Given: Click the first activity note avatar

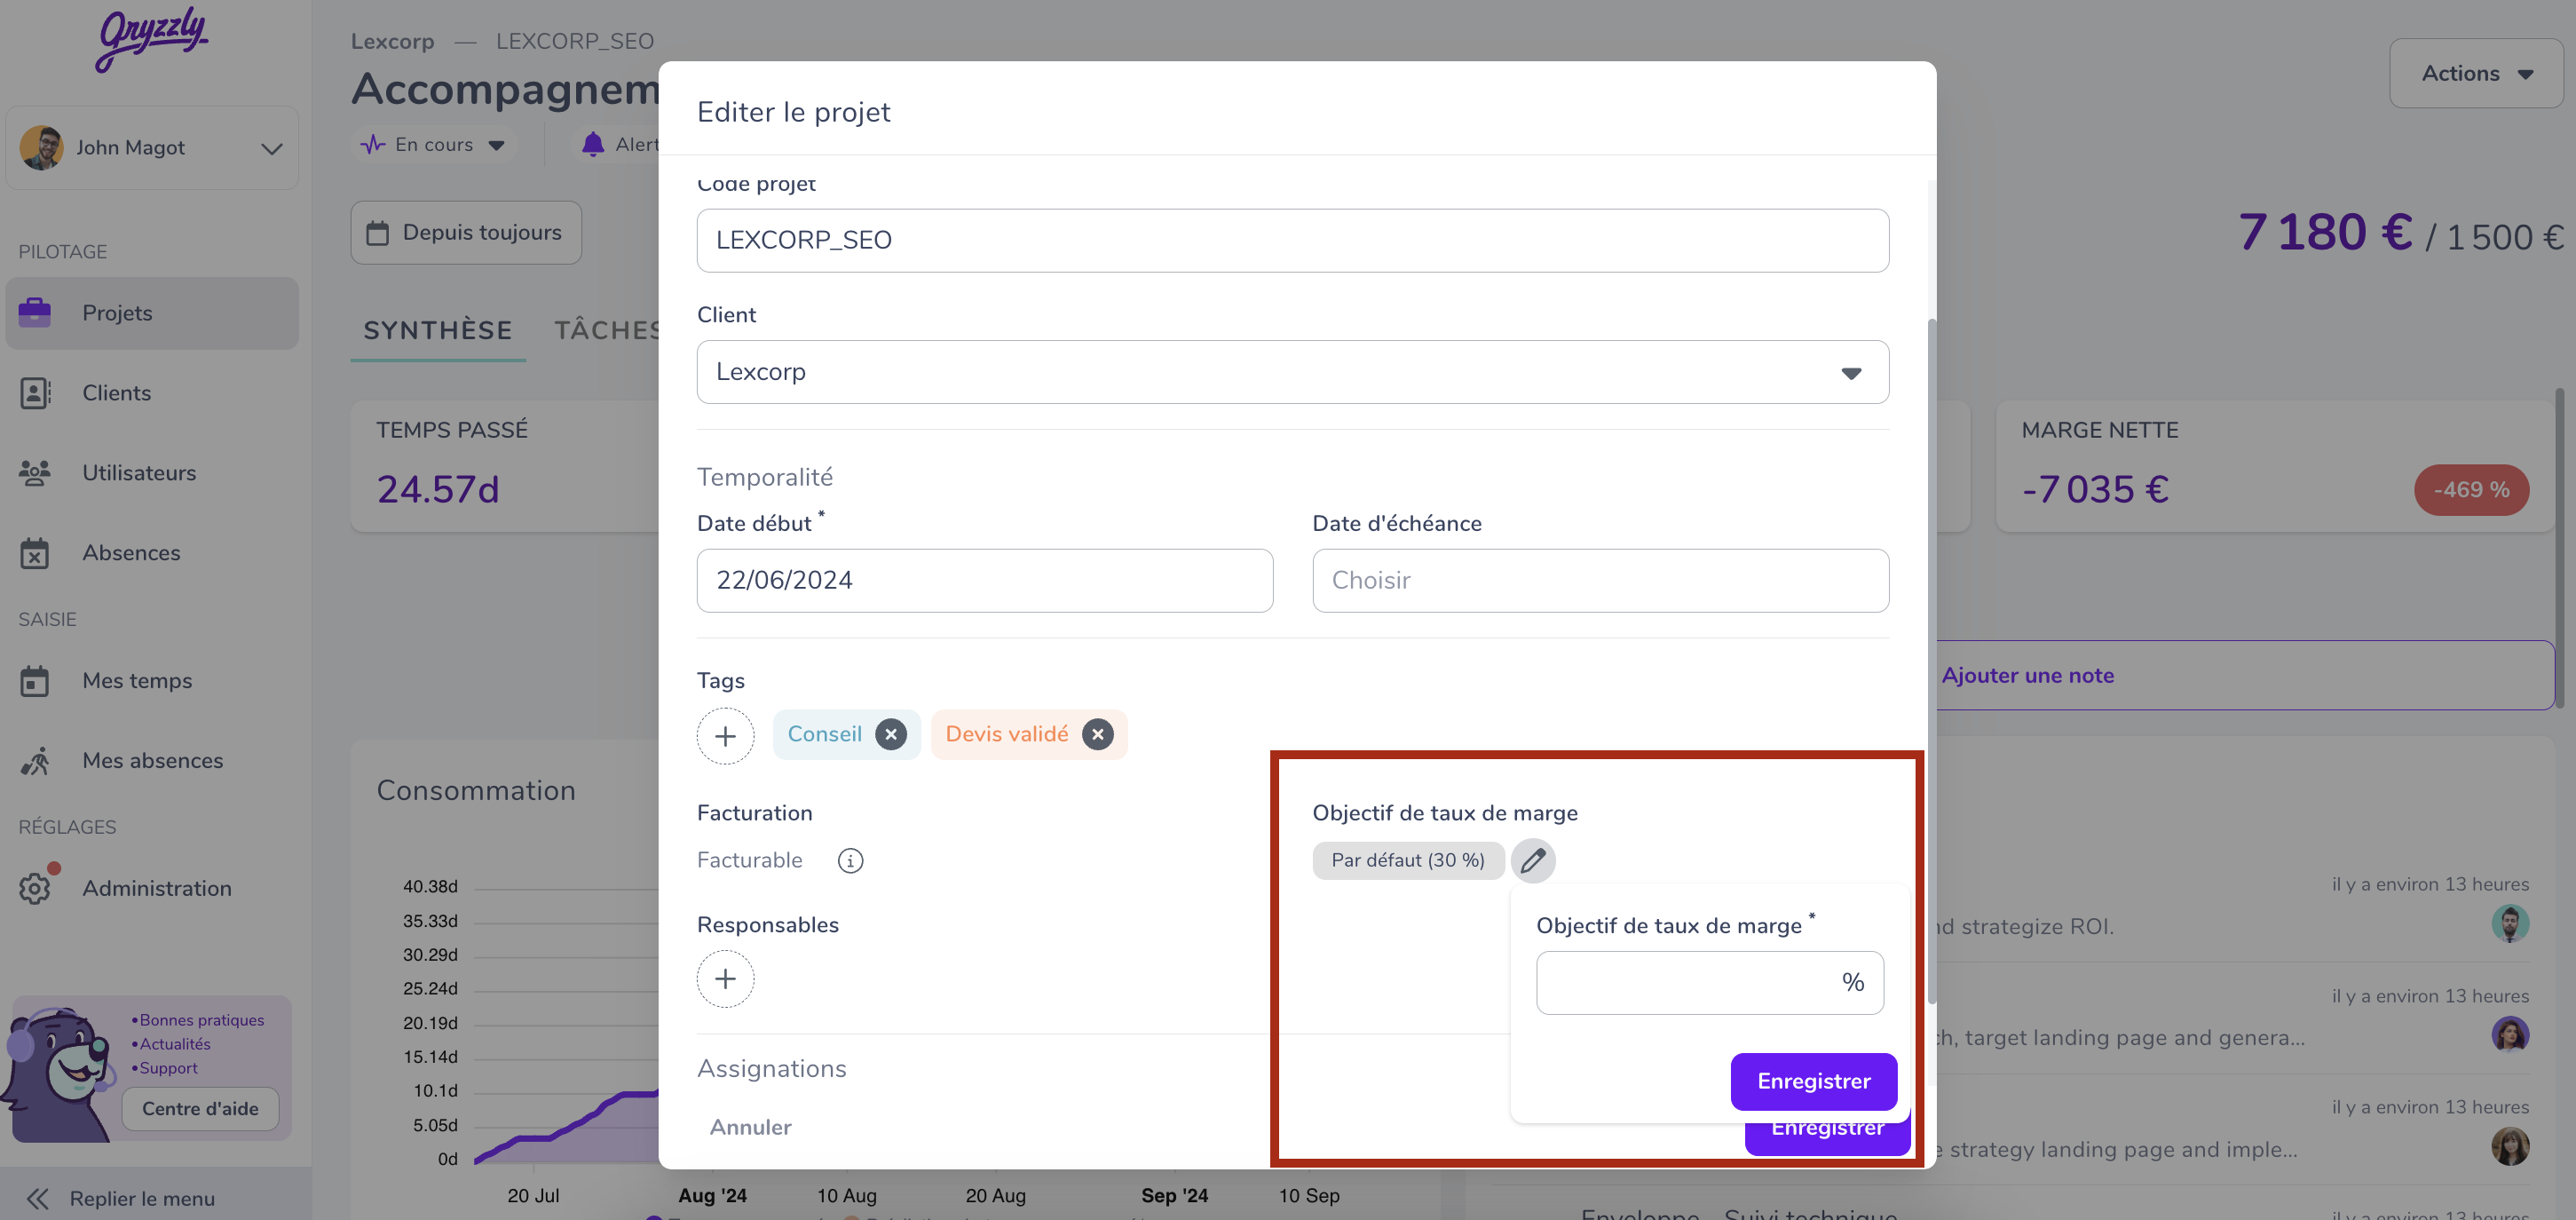Looking at the screenshot, I should point(2510,923).
